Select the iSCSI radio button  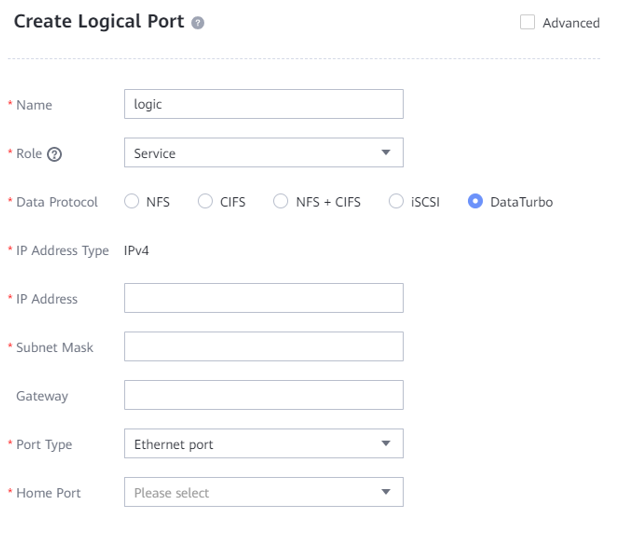396,202
